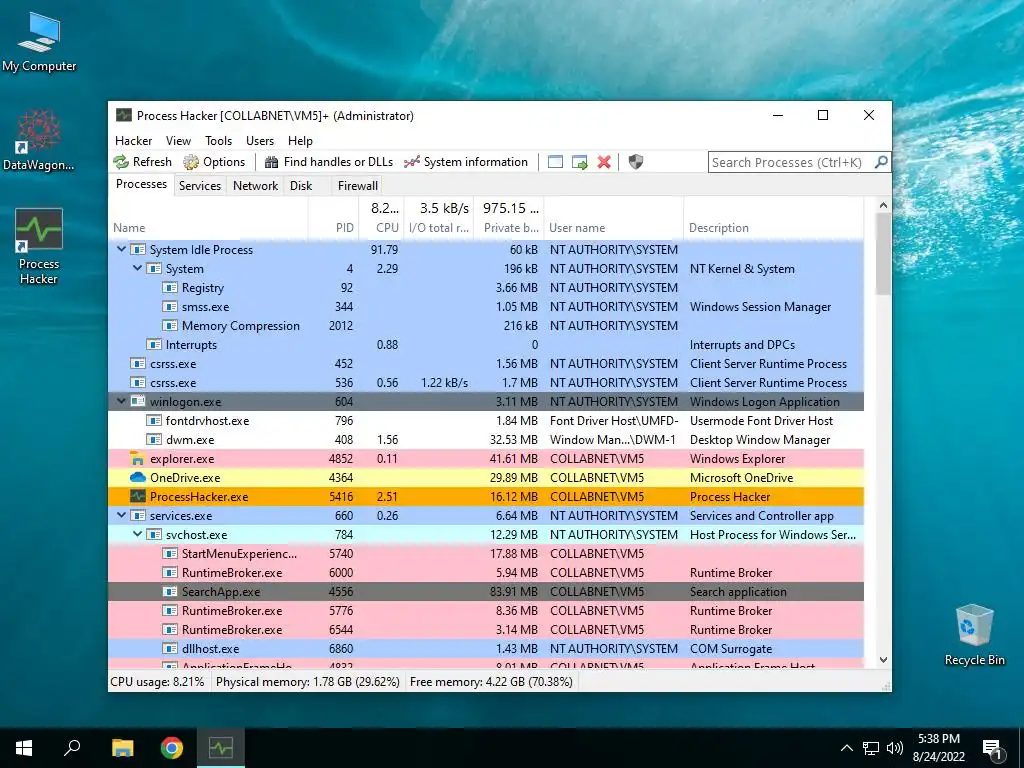The height and width of the screenshot is (768, 1024).
Task: Switch to the Network tab
Action: [255, 185]
